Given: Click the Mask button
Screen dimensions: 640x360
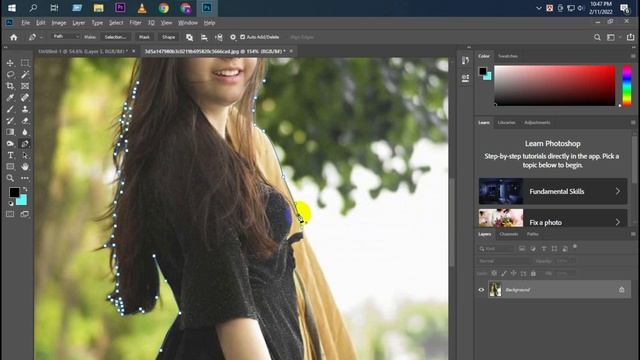Looking at the screenshot, I should (x=144, y=37).
